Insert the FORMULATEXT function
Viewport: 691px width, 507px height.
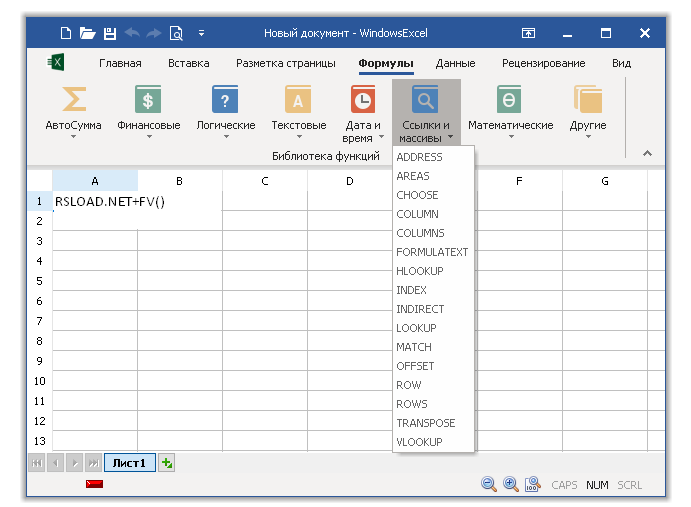[x=433, y=252]
